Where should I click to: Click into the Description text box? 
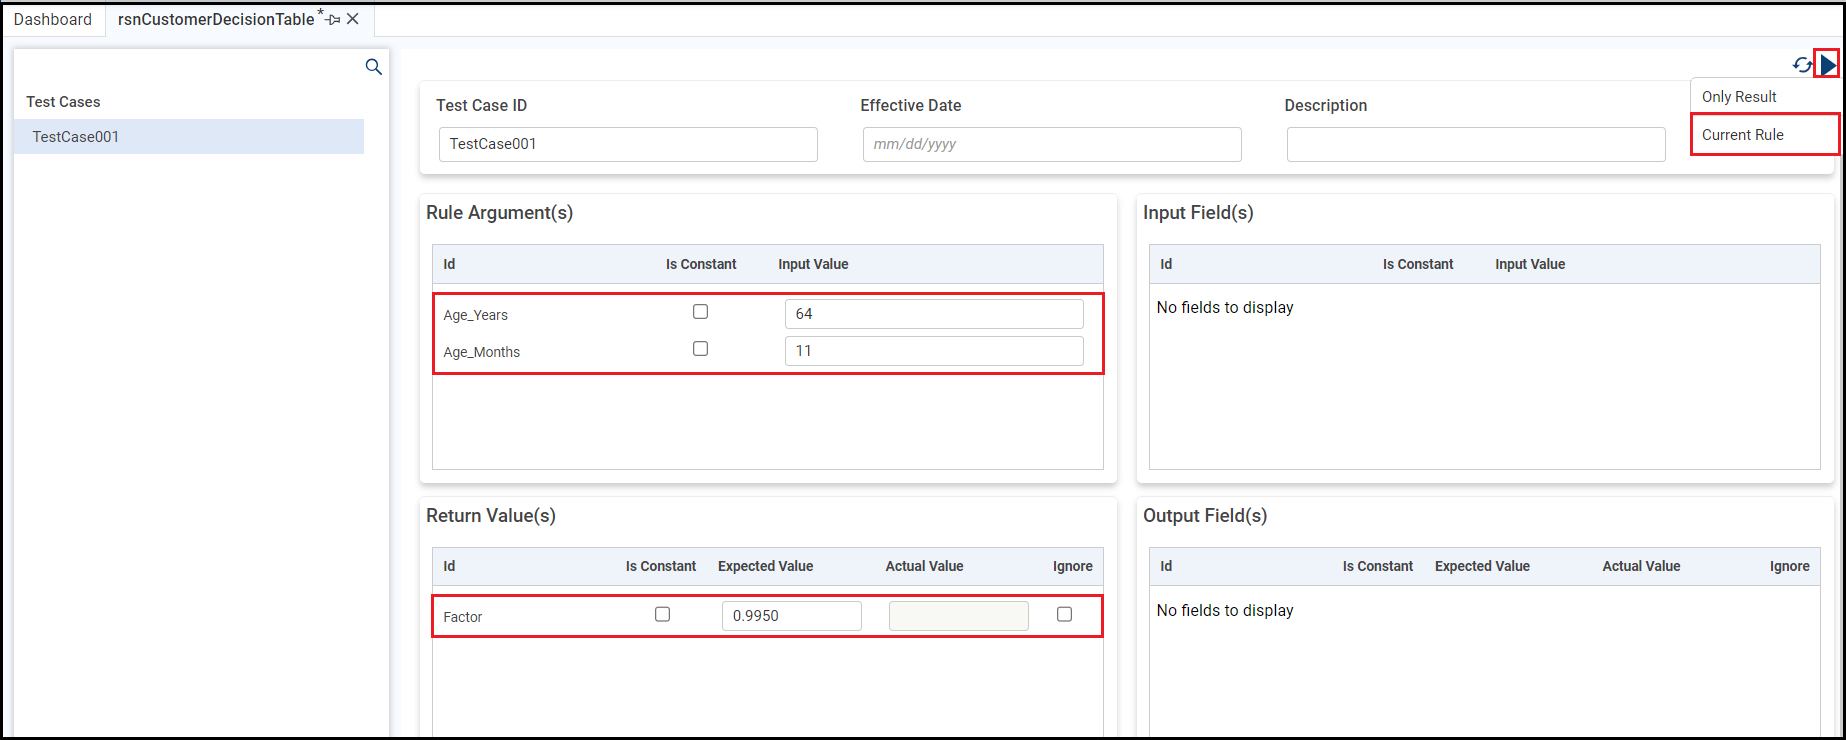(1476, 144)
